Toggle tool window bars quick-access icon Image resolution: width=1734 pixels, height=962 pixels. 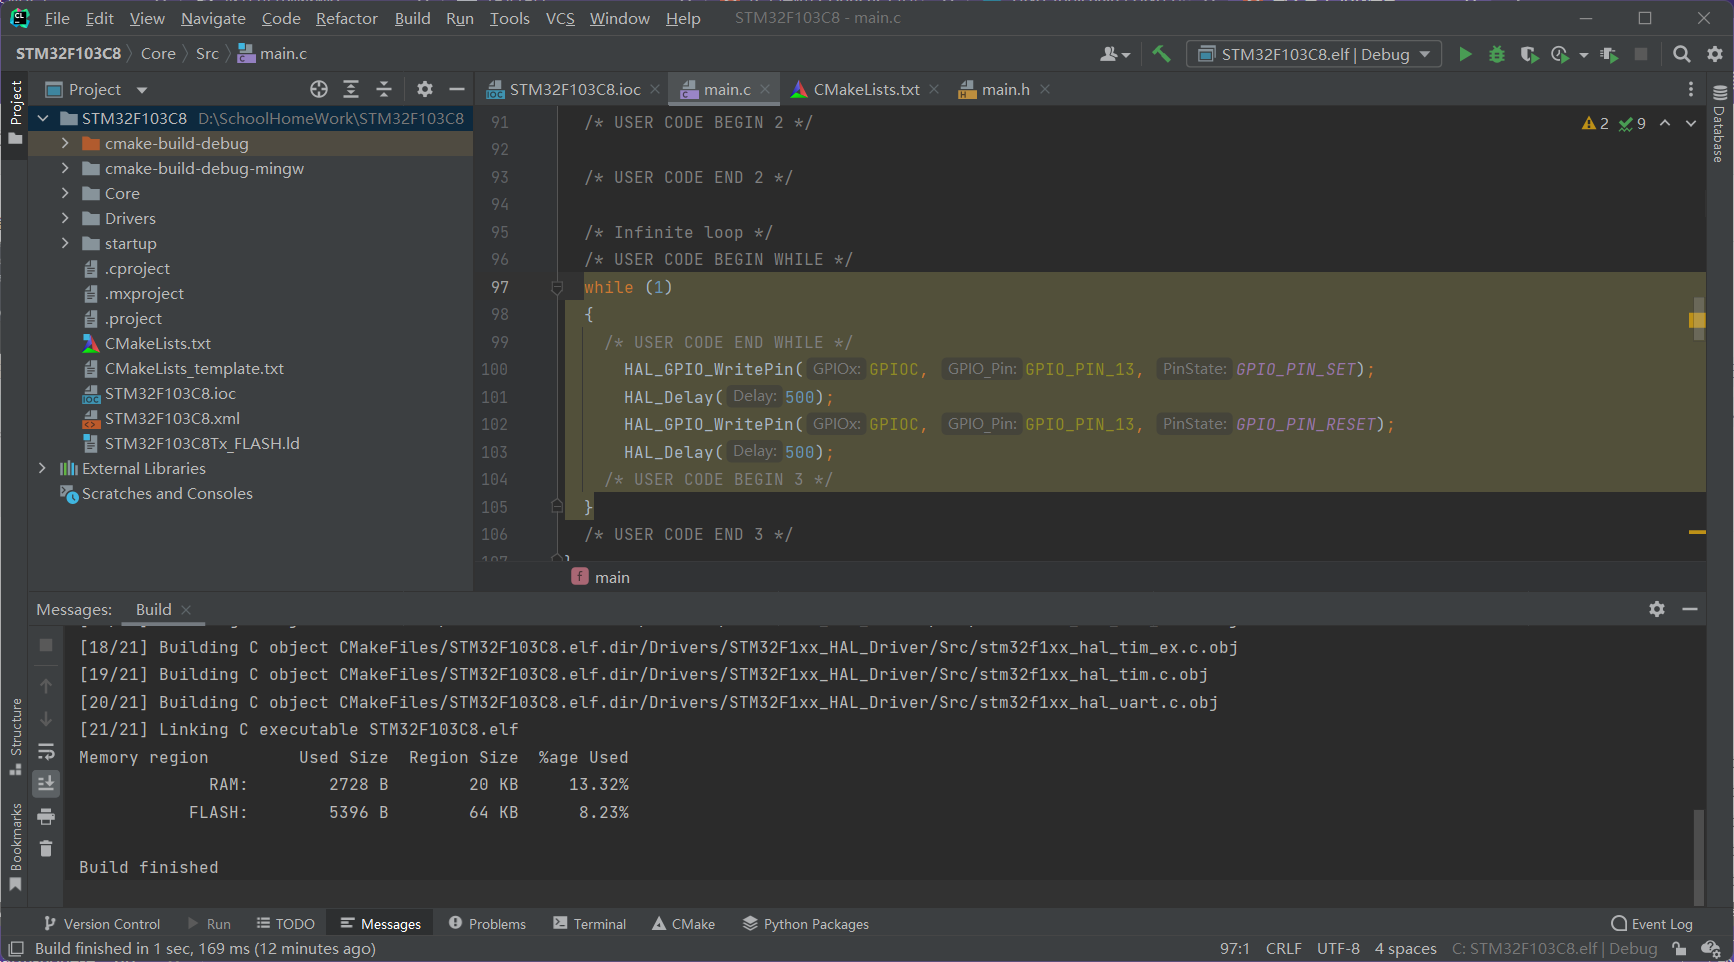point(16,949)
